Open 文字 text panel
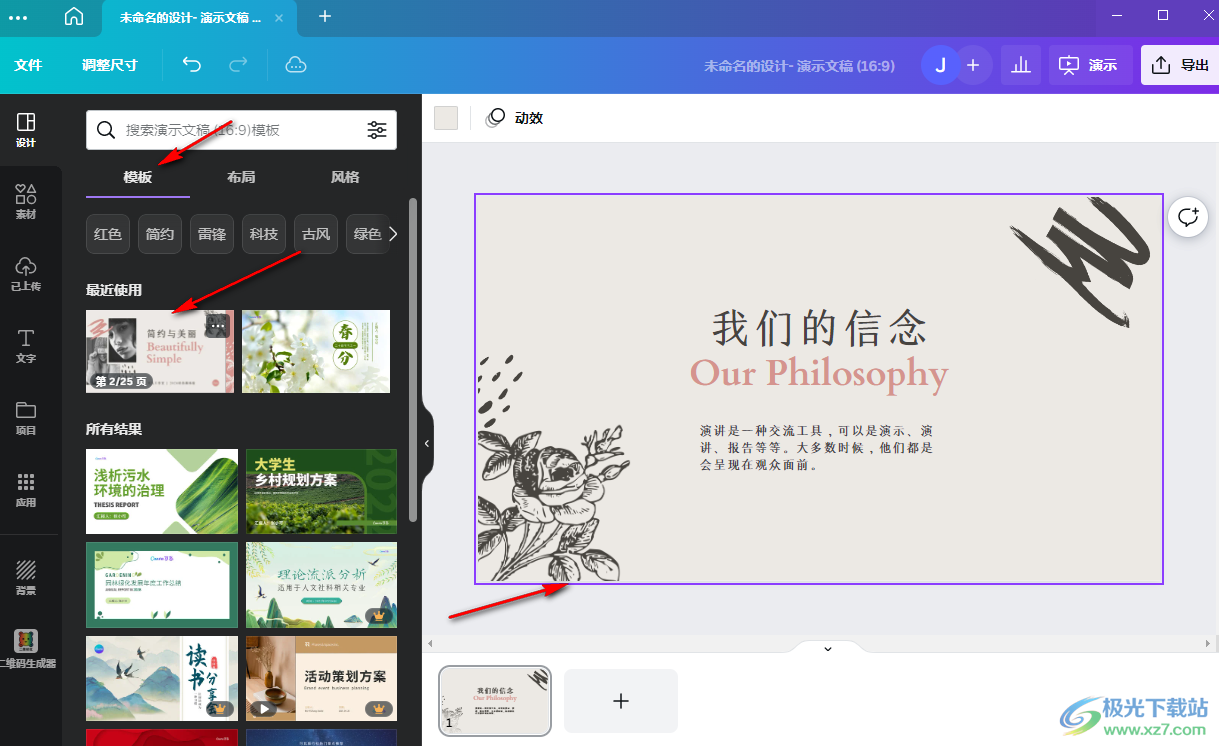The image size is (1219, 746). (x=26, y=346)
